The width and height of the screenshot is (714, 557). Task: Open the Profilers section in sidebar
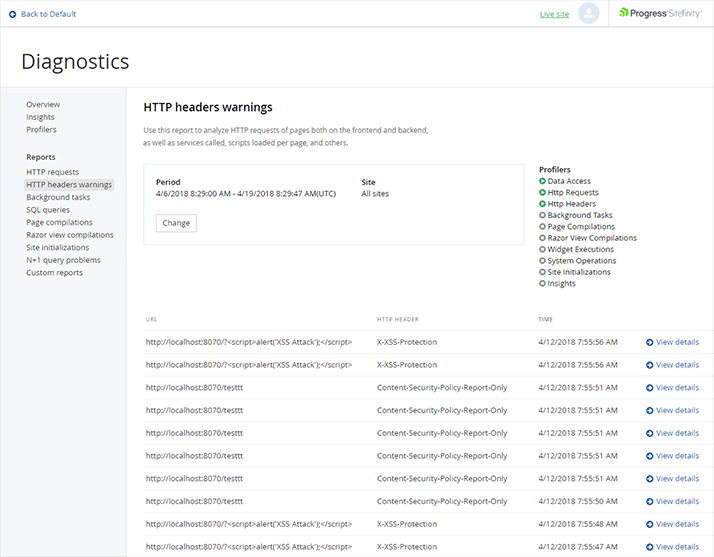(41, 129)
